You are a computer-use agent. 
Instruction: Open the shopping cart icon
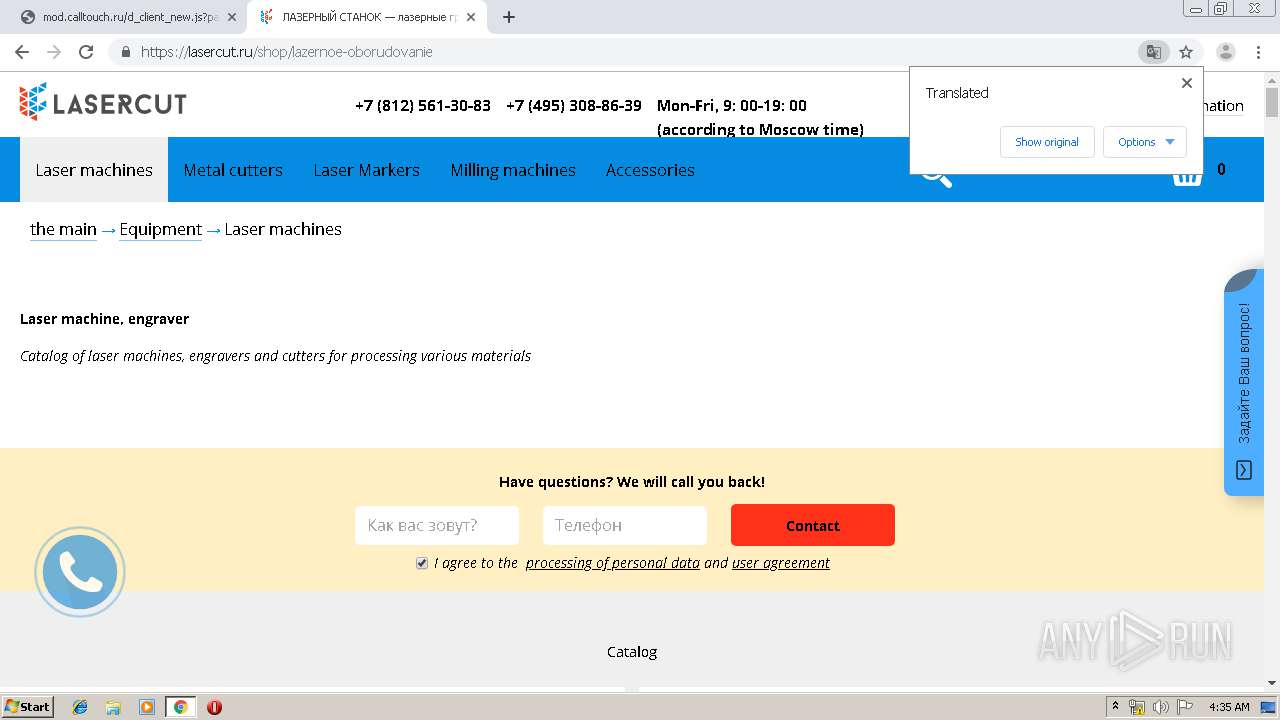click(x=1186, y=176)
